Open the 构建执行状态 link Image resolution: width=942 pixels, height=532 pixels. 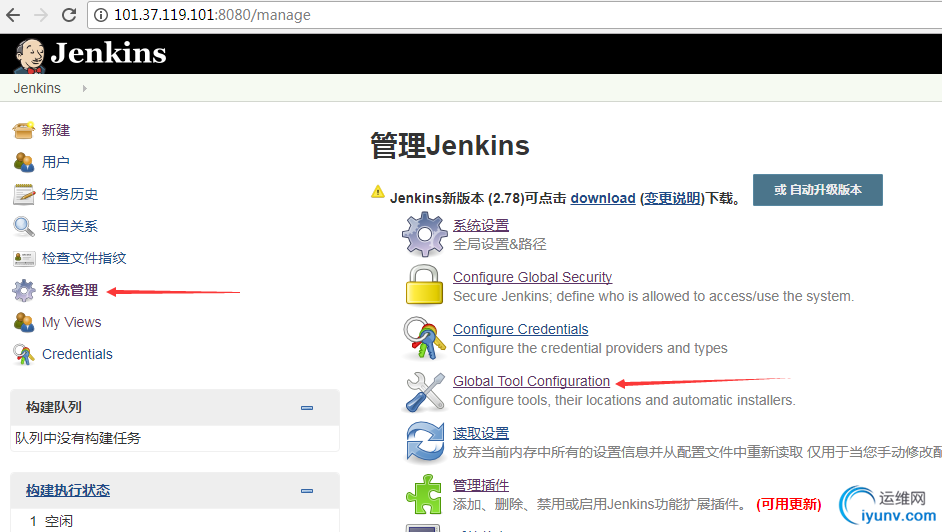[68, 491]
